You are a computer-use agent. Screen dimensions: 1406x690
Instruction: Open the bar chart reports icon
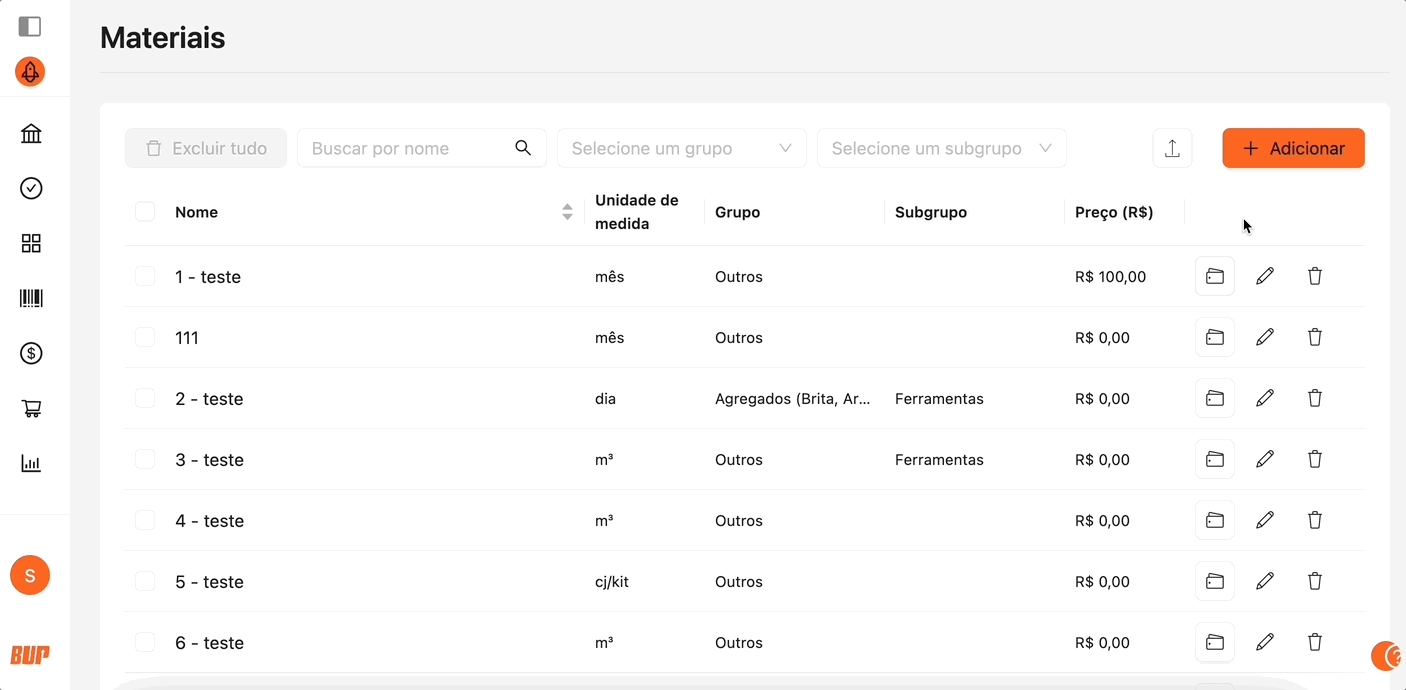(31, 463)
